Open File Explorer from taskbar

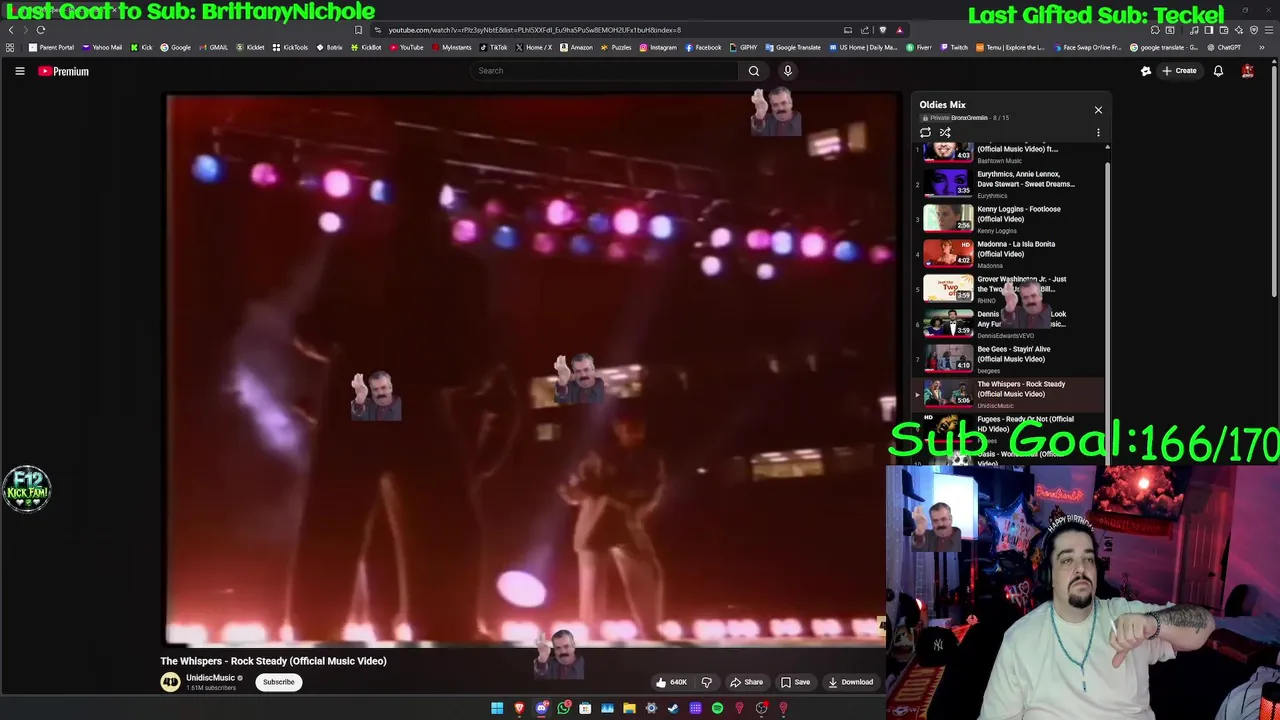(x=629, y=708)
